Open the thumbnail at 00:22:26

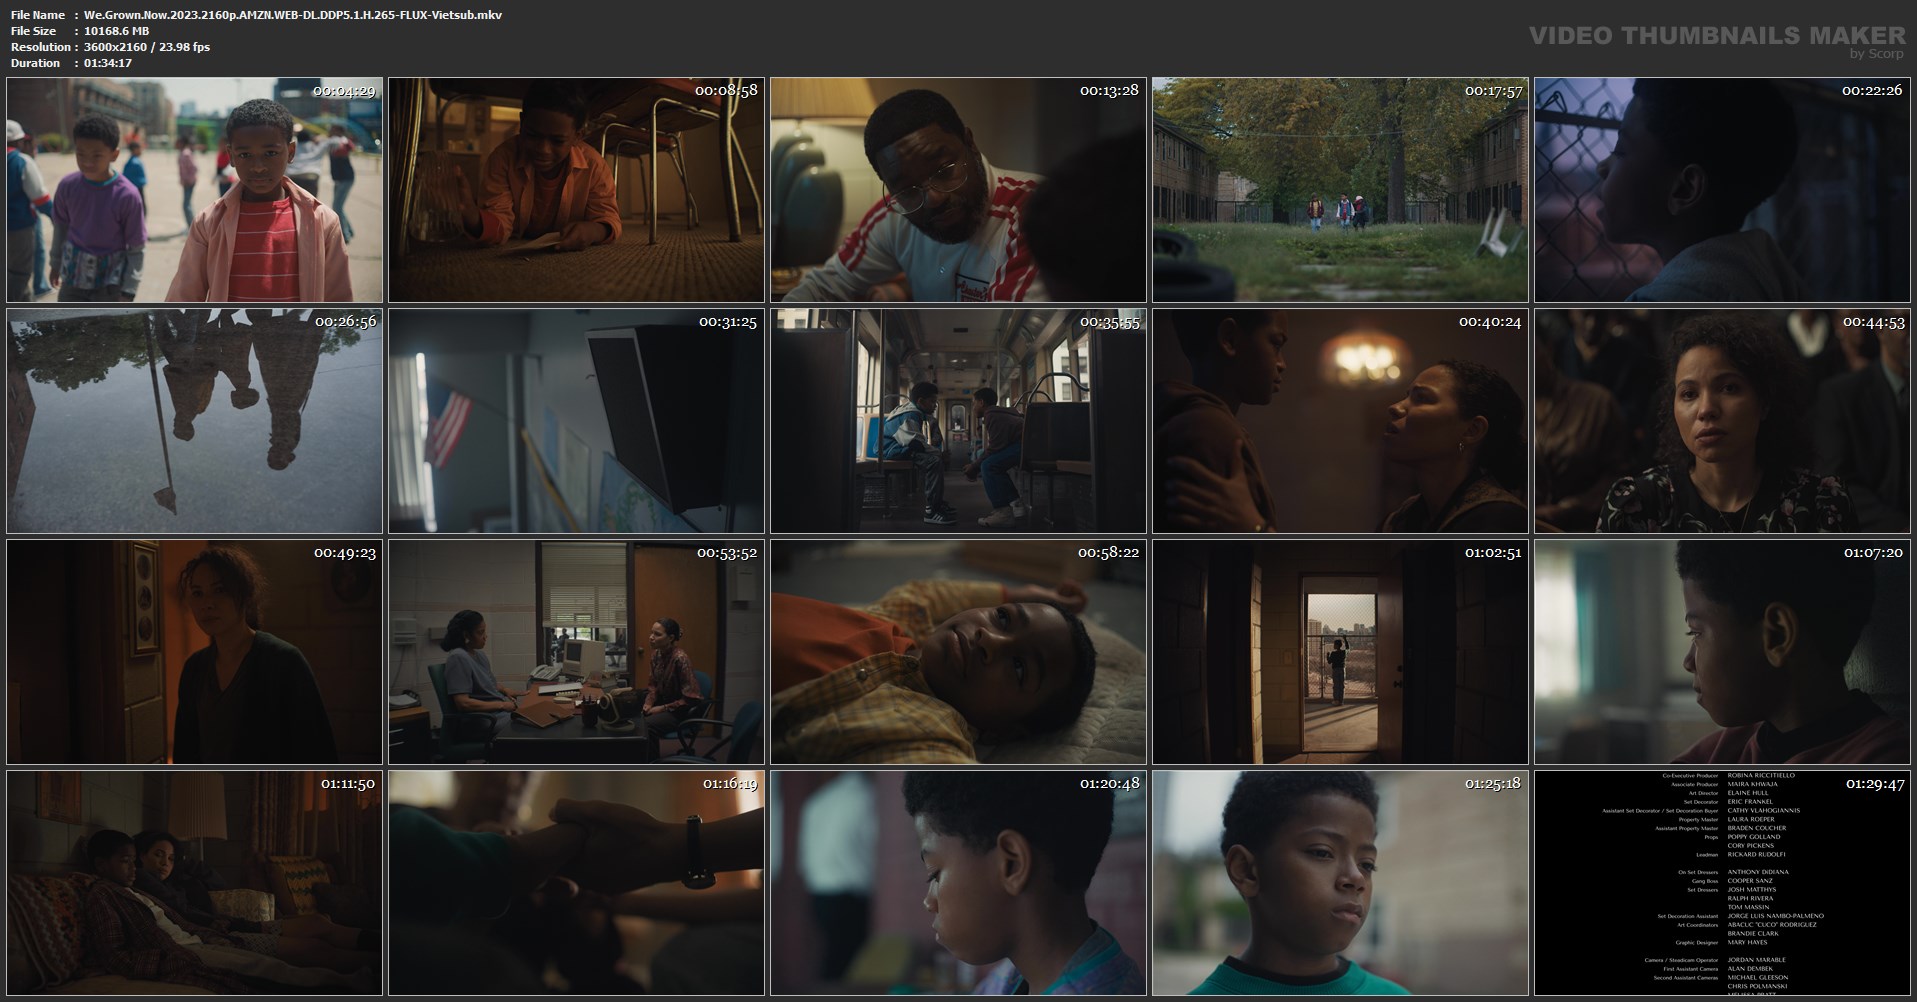click(x=1723, y=190)
